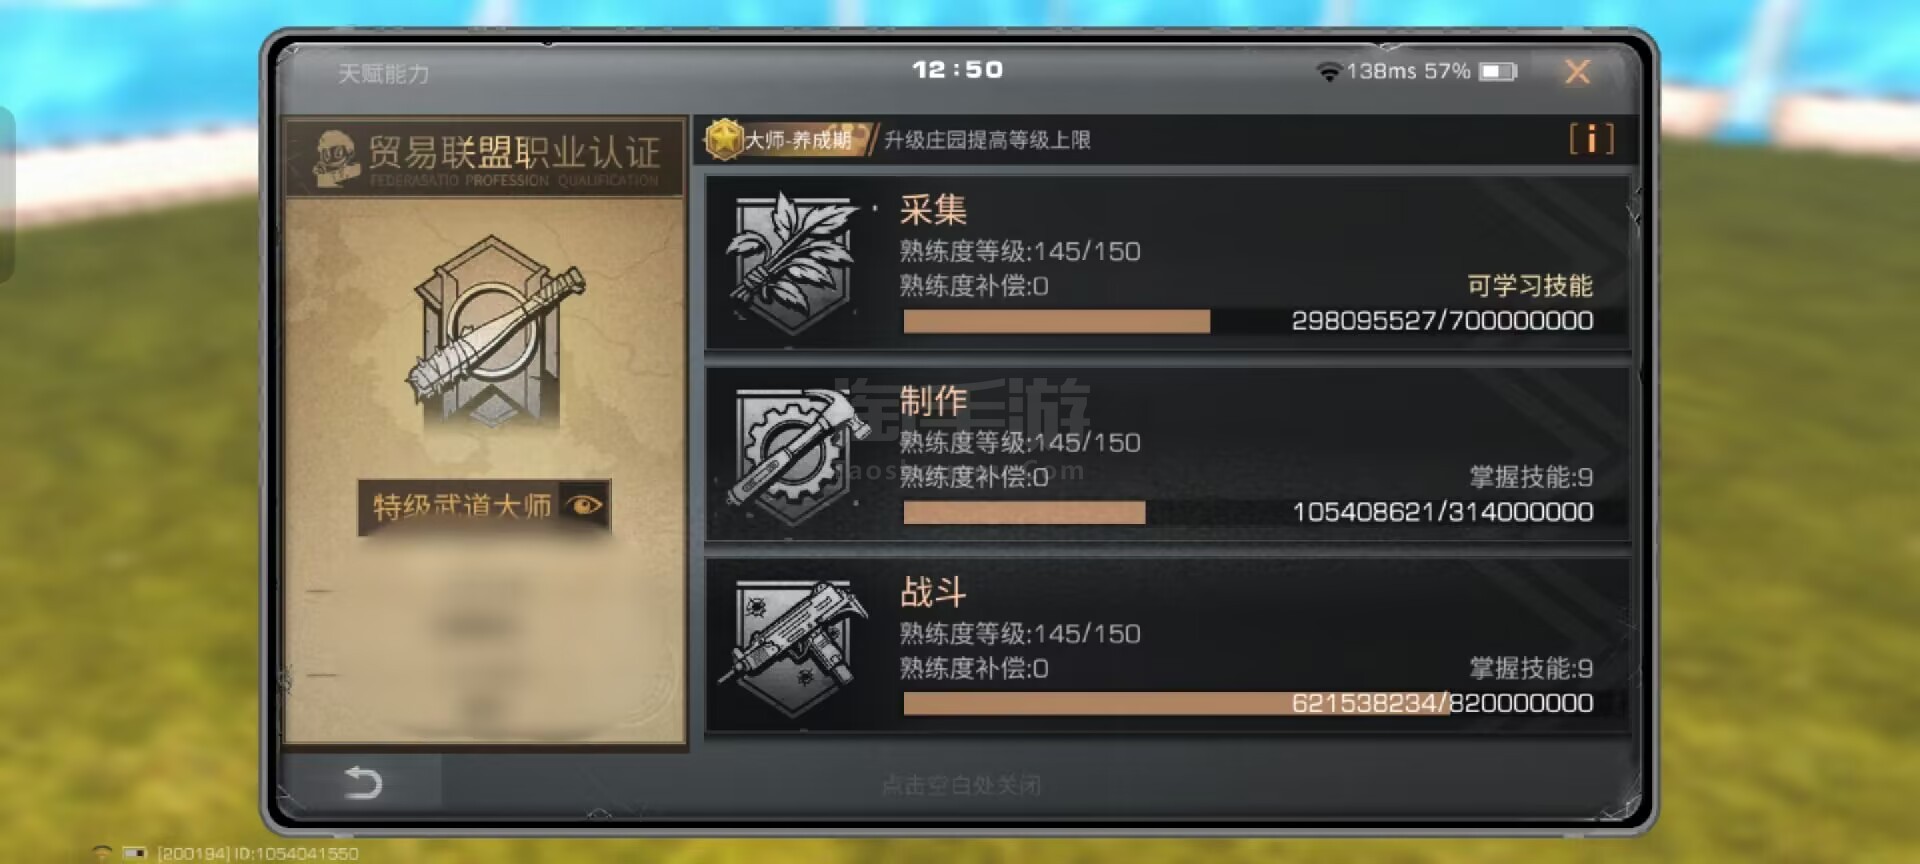Open the 采集 gathering leaf badge icon
Viewport: 1920px width, 864px height.
coord(793,262)
